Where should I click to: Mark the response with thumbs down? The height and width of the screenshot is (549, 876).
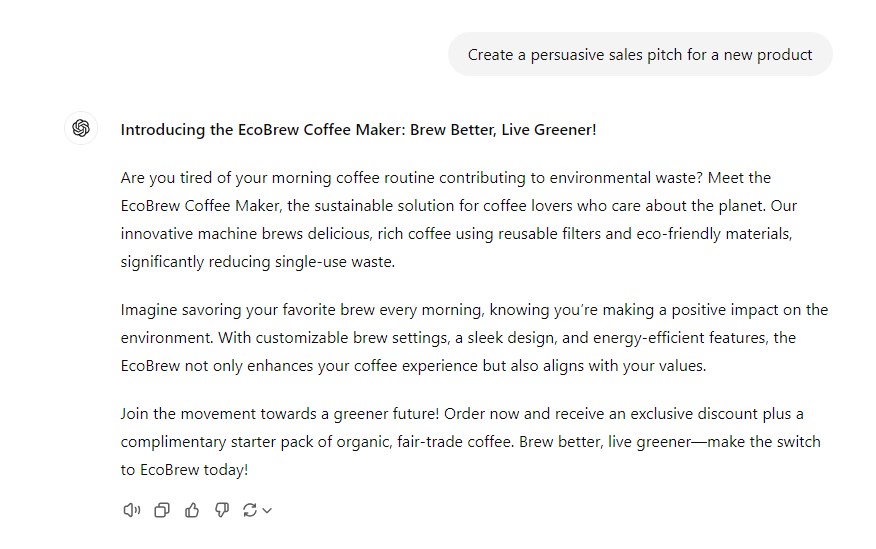tap(222, 510)
